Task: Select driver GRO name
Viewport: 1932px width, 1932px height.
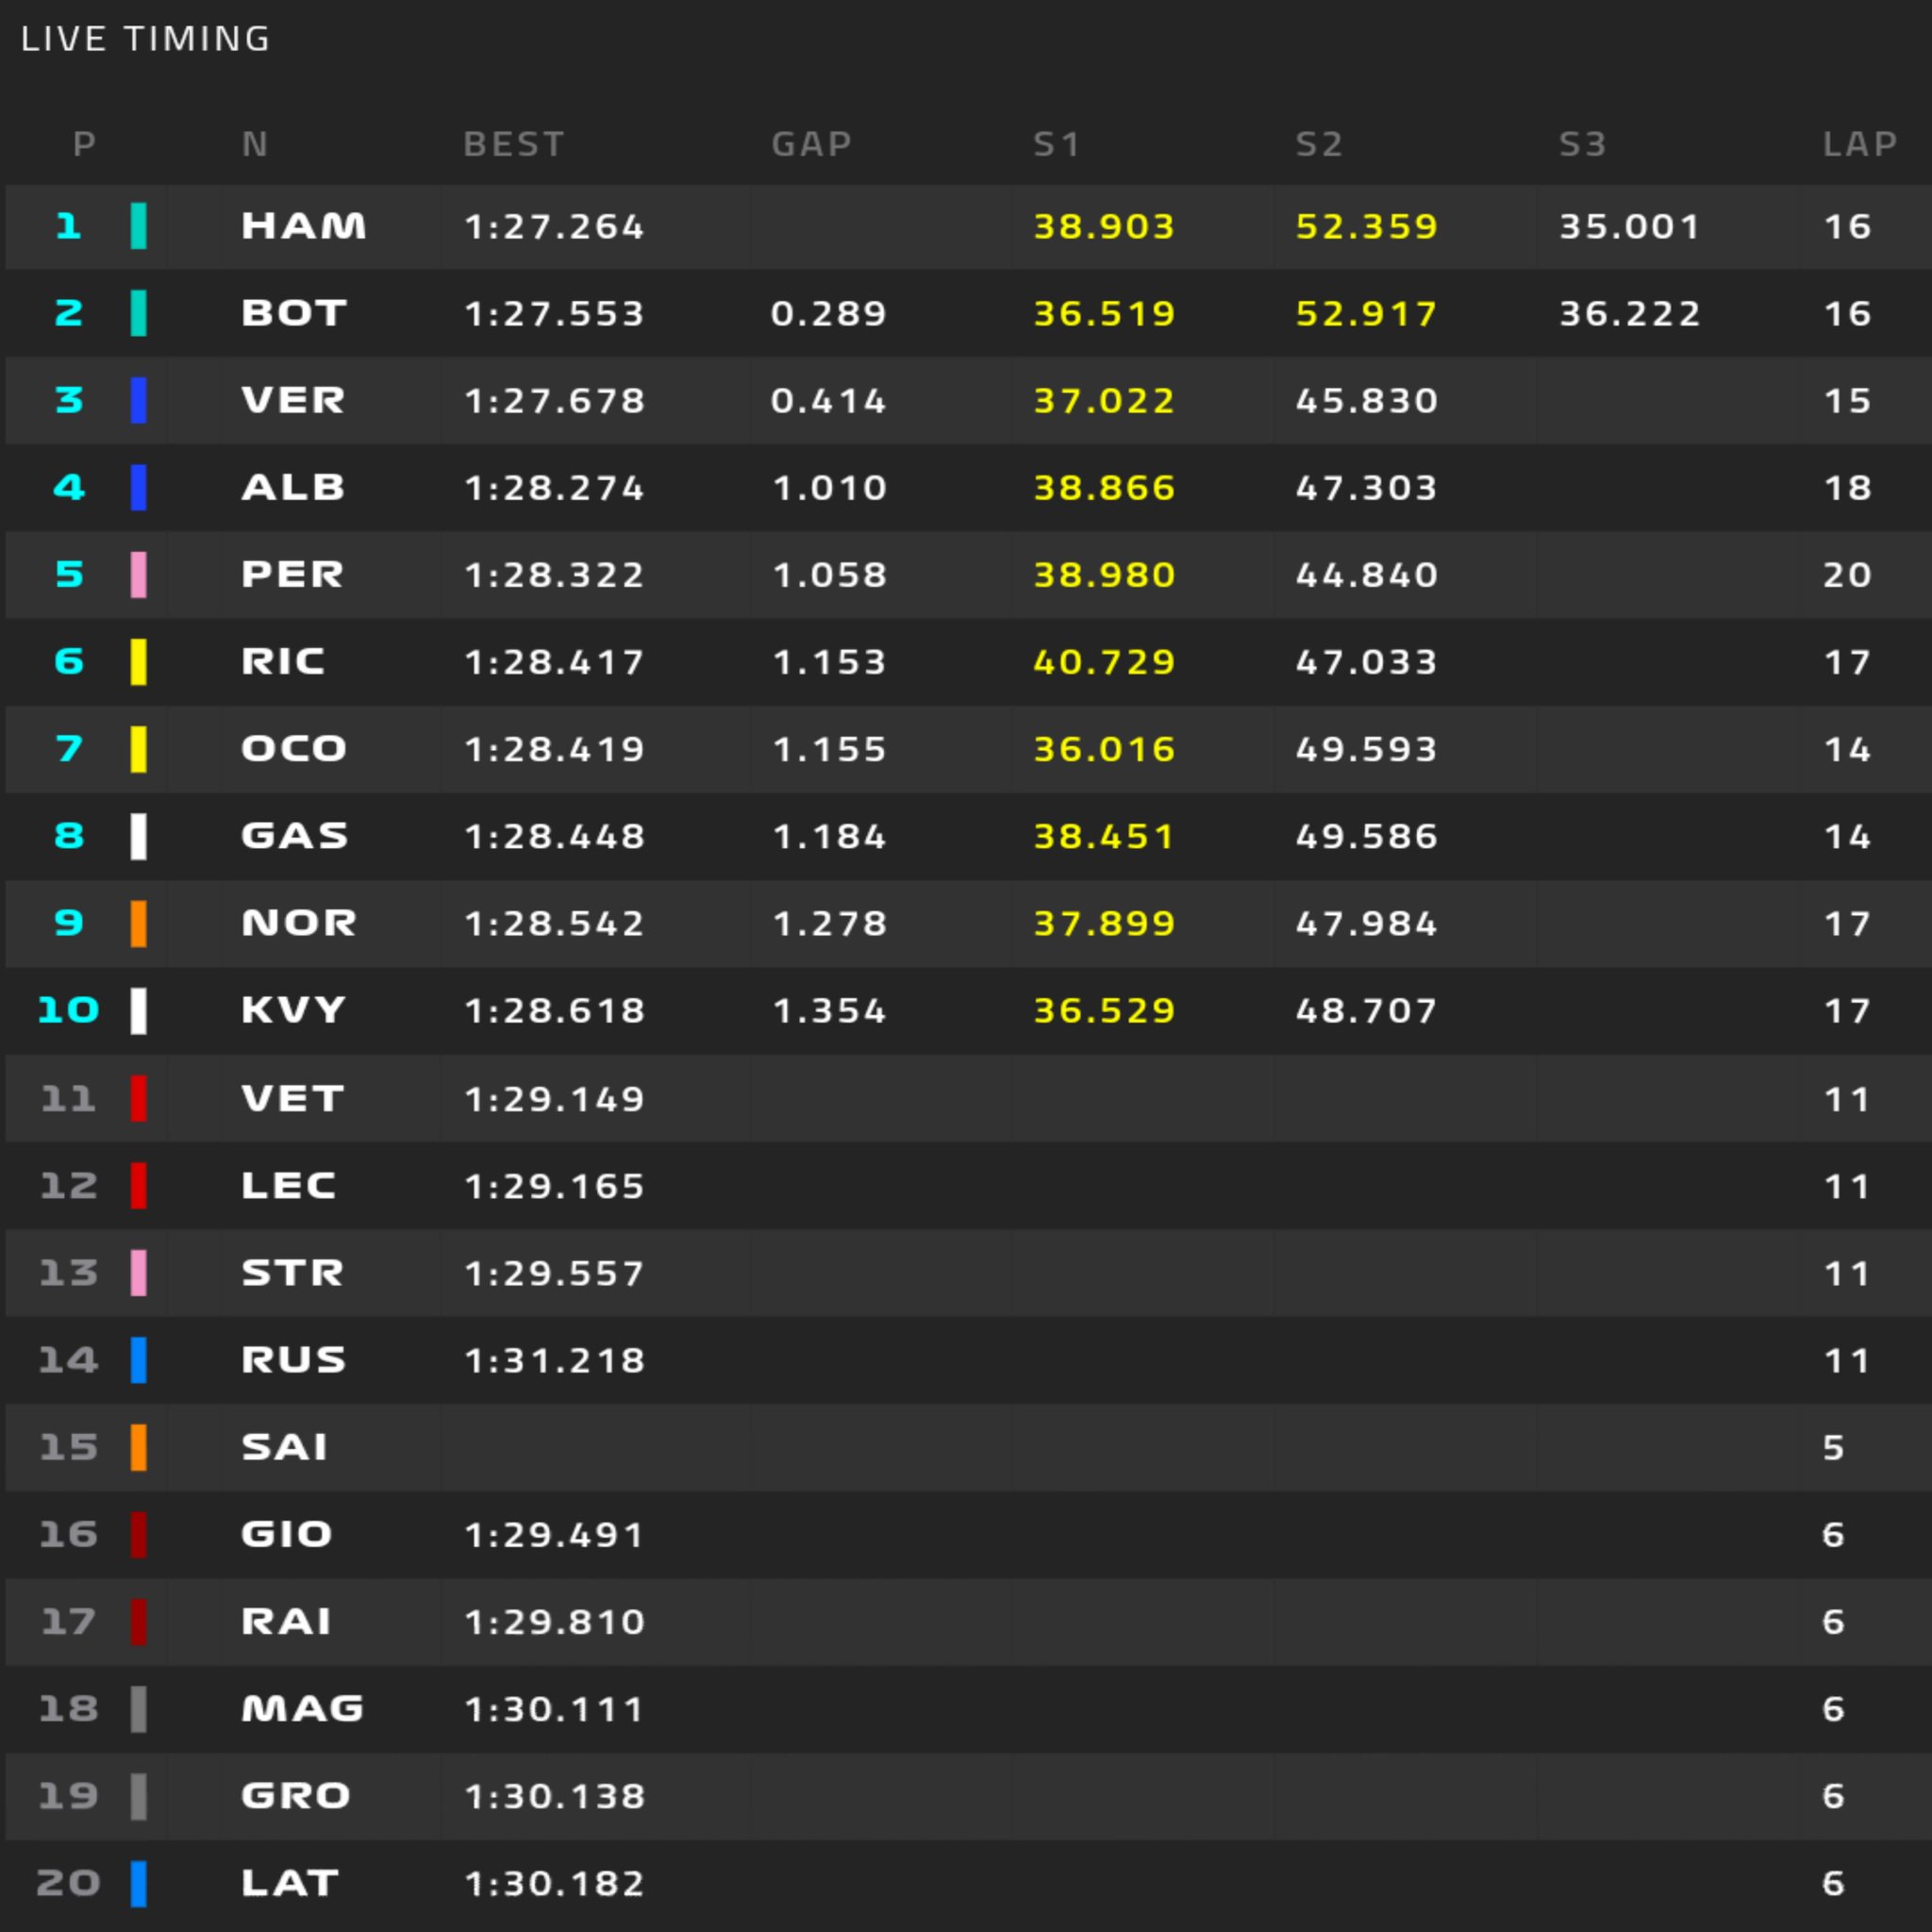Action: [x=296, y=1795]
